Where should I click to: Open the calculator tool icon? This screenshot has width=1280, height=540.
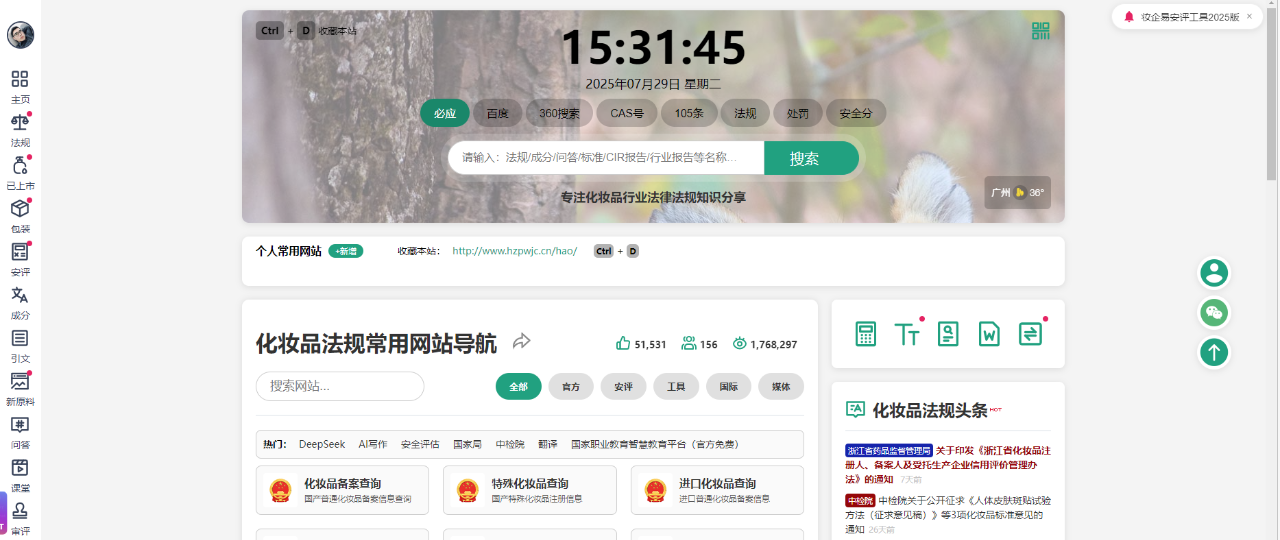click(866, 334)
